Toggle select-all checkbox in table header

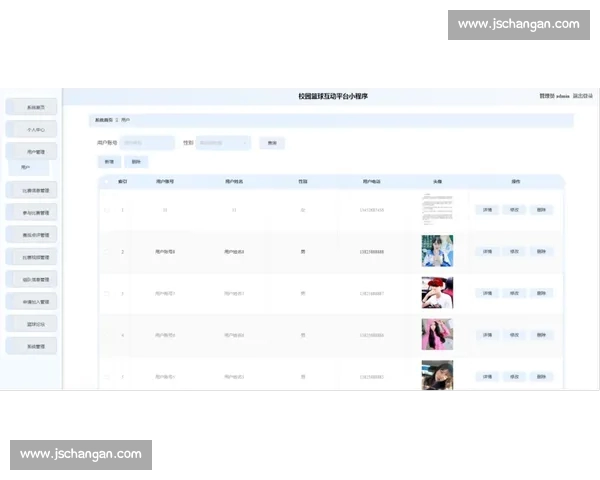coord(107,182)
